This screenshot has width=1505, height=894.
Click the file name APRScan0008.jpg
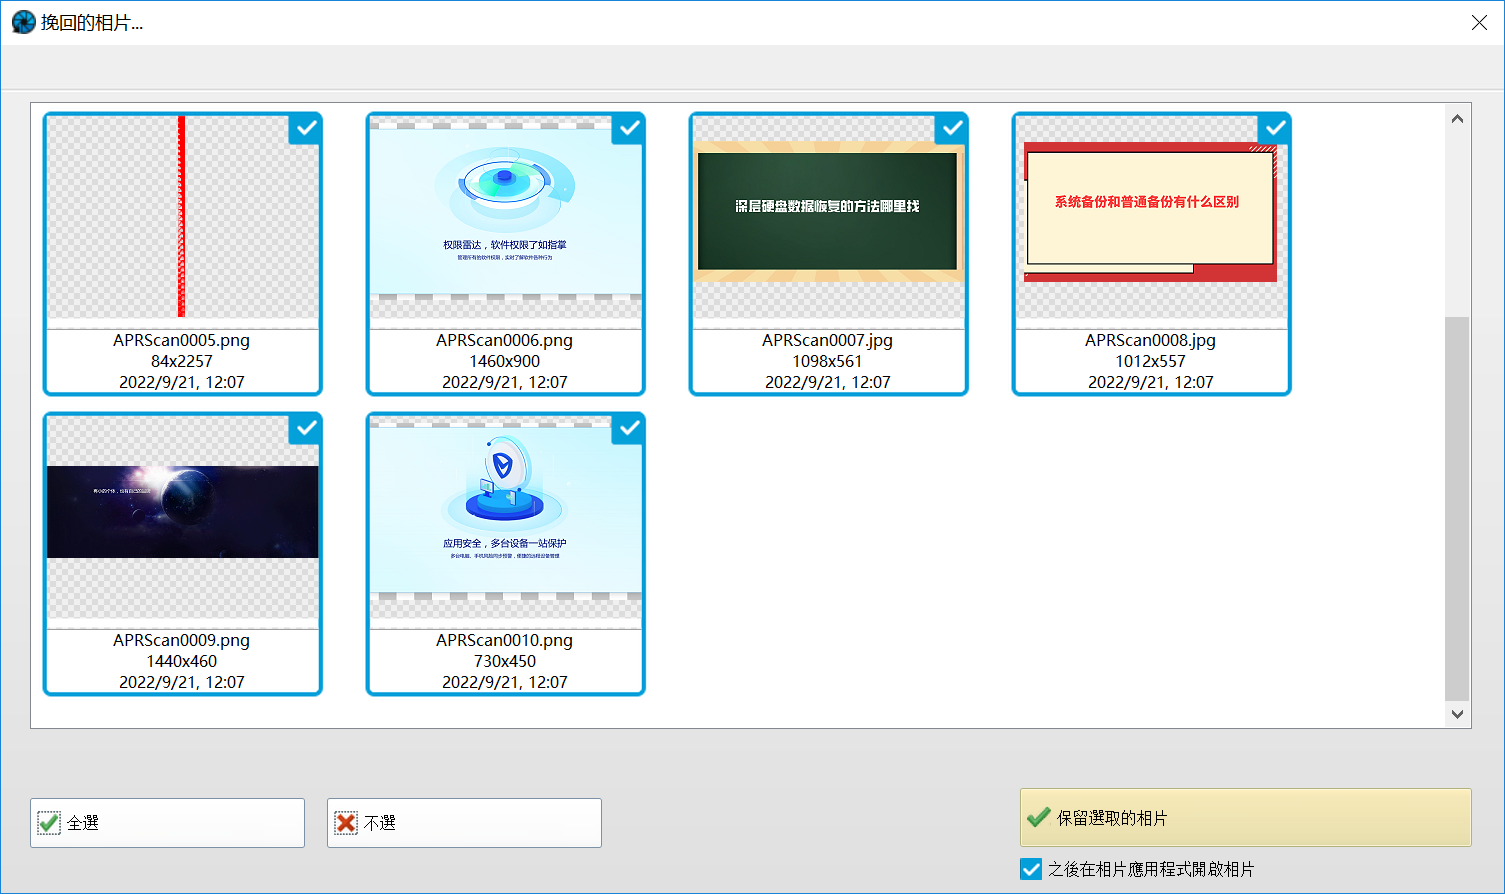(1151, 340)
